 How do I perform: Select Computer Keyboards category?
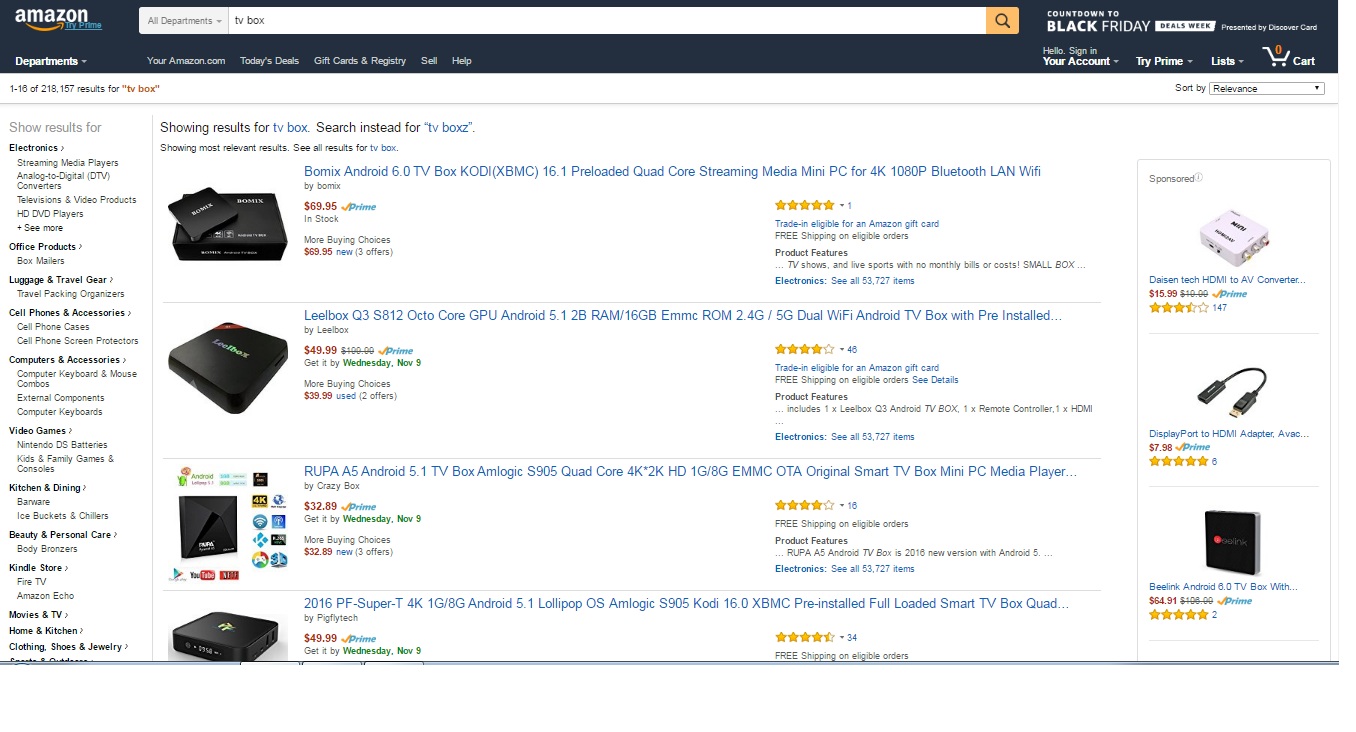(x=60, y=412)
